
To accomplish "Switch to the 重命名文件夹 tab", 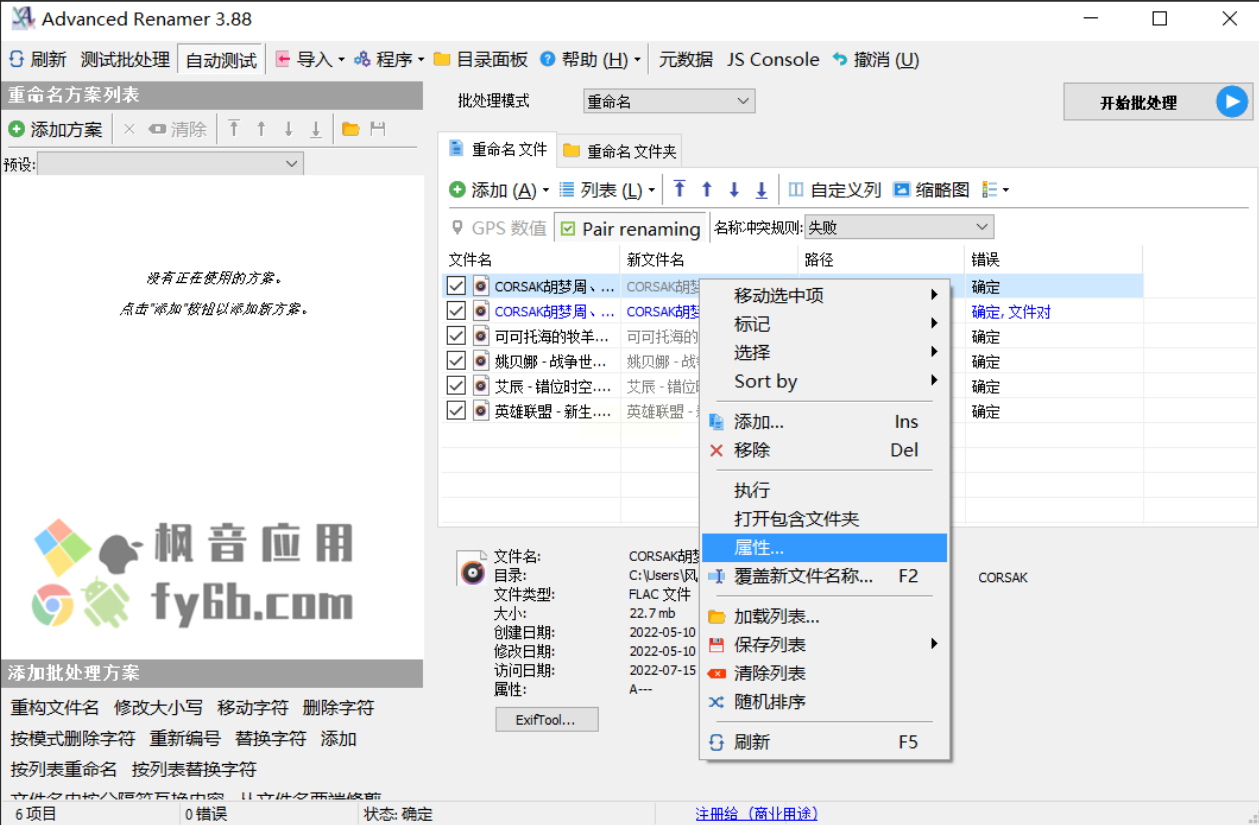I will coord(620,151).
